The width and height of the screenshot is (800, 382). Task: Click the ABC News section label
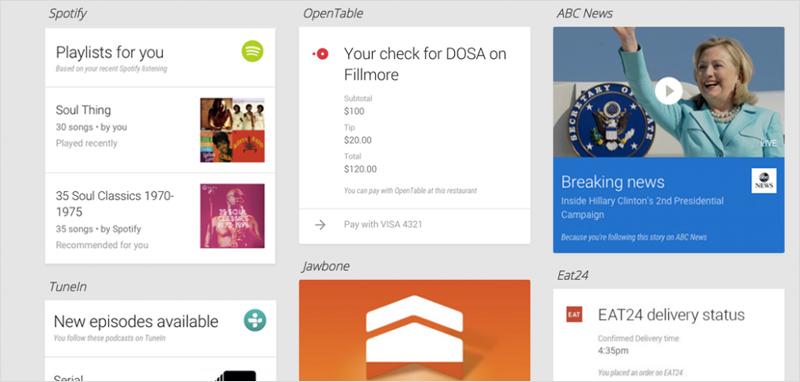pyautogui.click(x=585, y=14)
